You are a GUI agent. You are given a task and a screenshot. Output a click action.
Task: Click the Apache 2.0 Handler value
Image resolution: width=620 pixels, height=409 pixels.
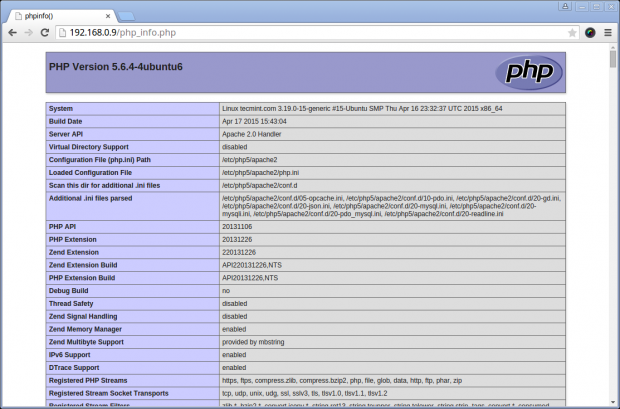click(x=251, y=134)
